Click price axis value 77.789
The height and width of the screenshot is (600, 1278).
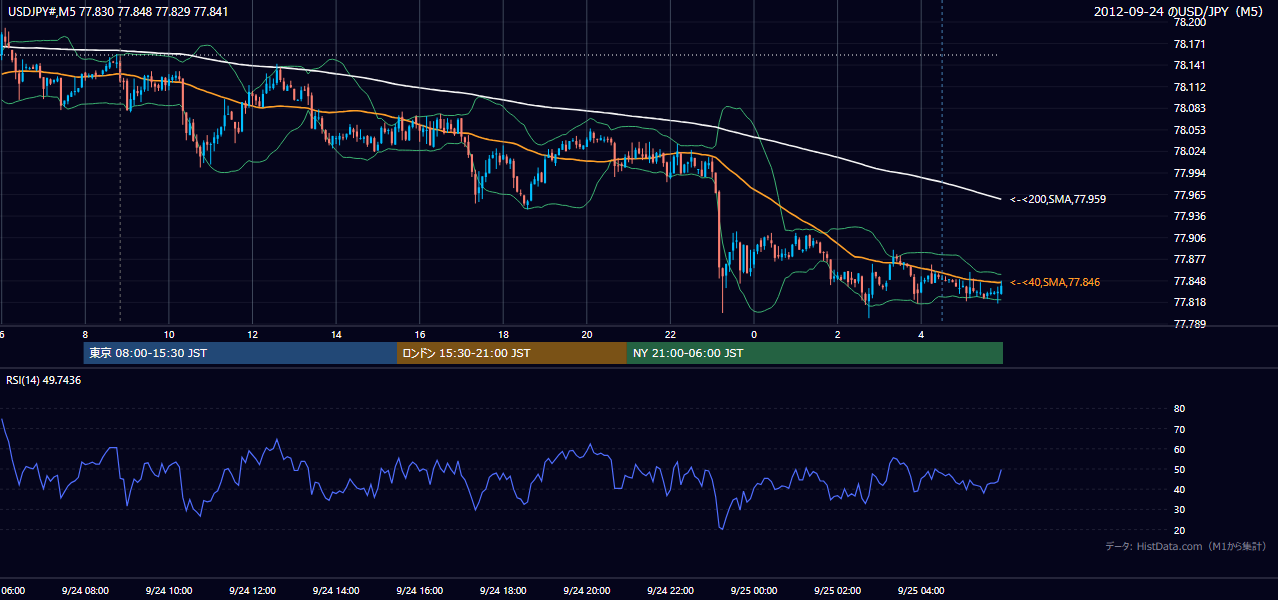(x=1188, y=324)
